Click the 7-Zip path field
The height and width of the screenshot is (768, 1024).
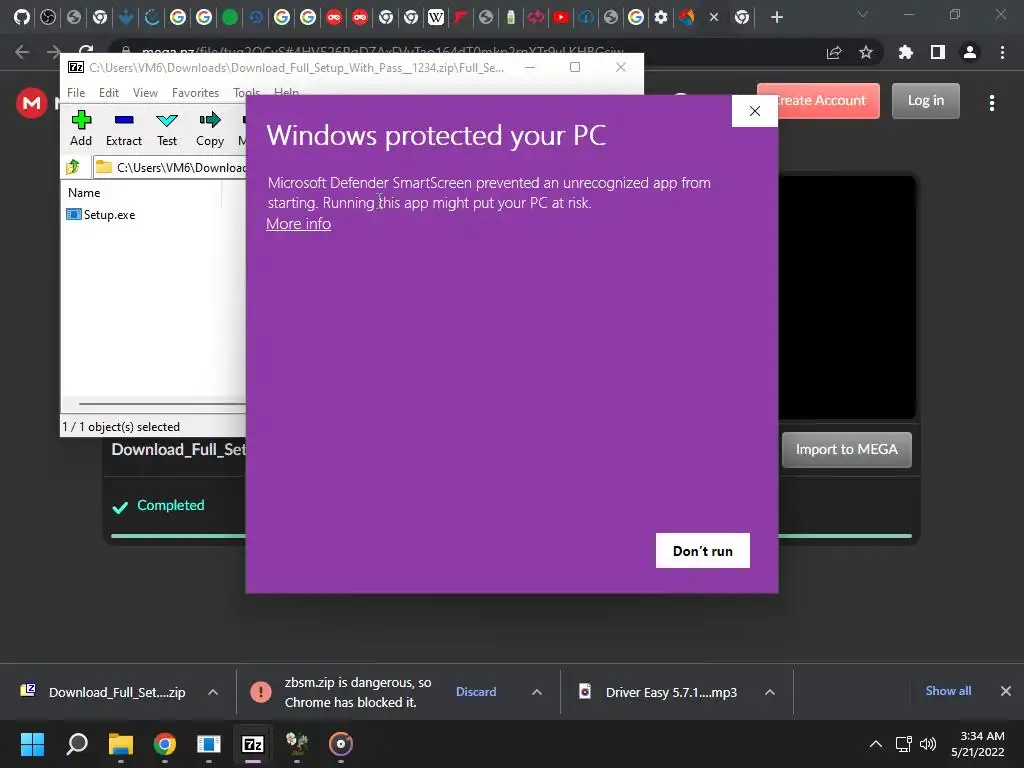pyautogui.click(x=170, y=168)
